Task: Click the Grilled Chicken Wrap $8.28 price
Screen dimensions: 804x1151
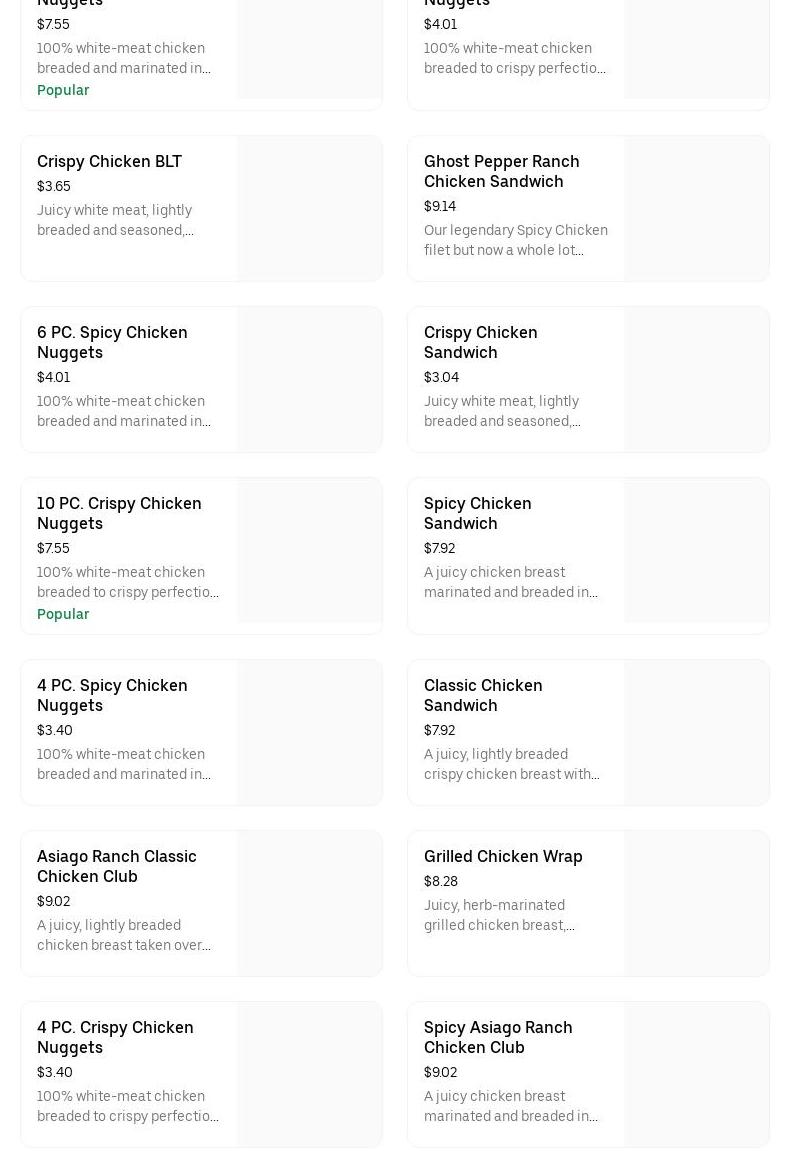Action: [441, 881]
